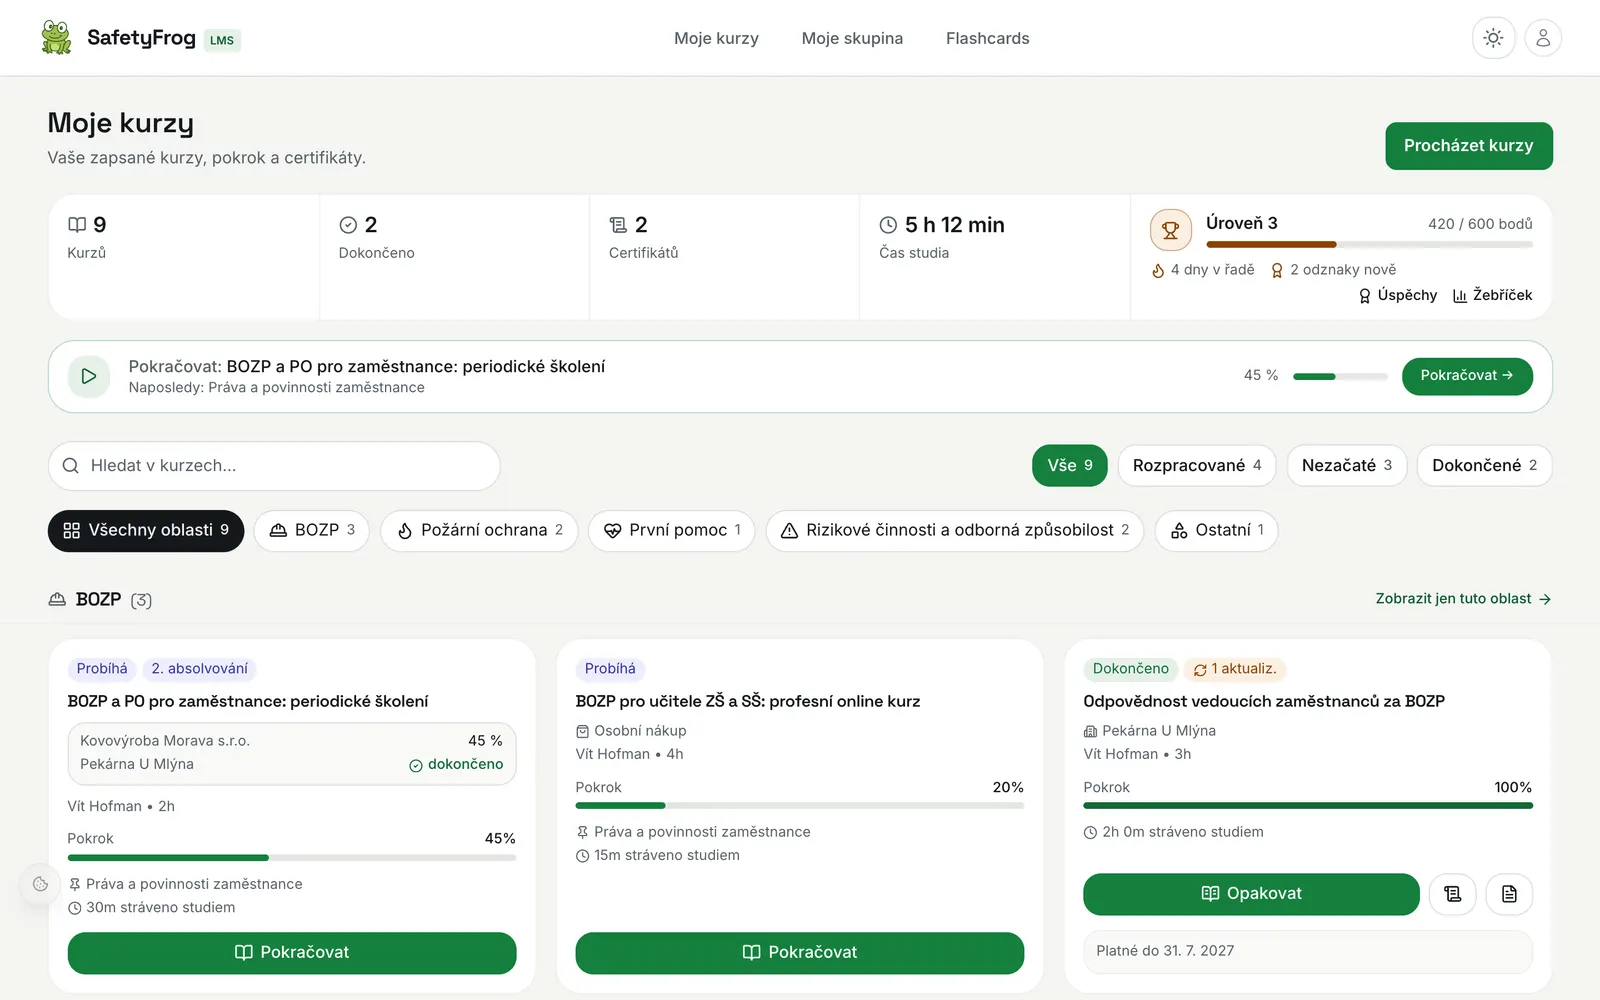The image size is (1600, 1000).
Task: Click the Opakovat button
Action: pos(1251,894)
